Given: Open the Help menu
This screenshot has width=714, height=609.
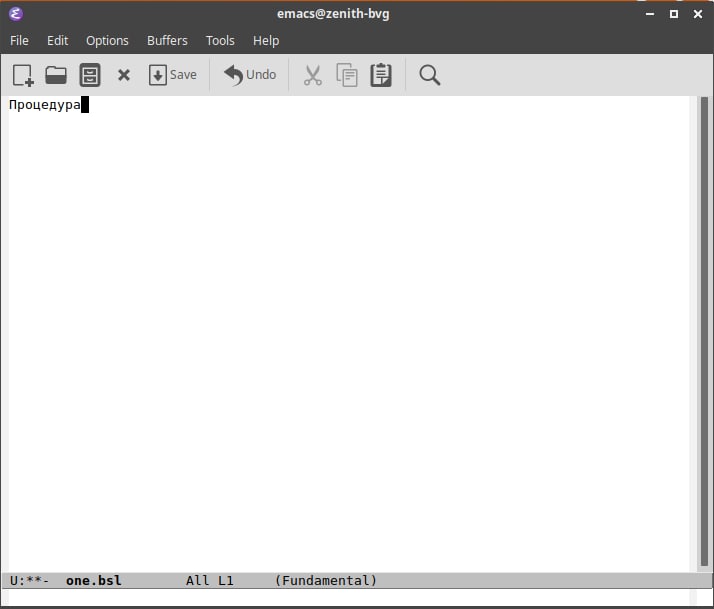Looking at the screenshot, I should tap(266, 41).
